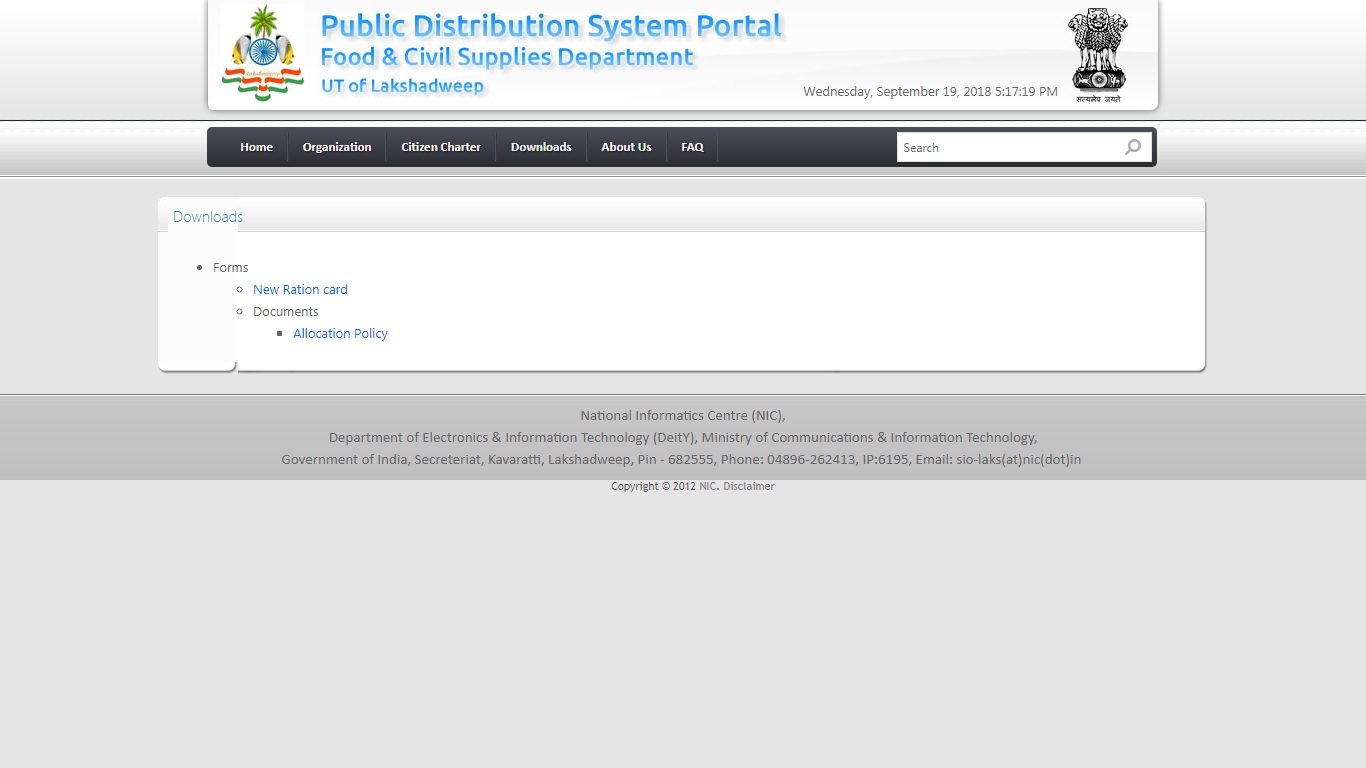Open the New Ration card form link
The height and width of the screenshot is (768, 1366).
tap(300, 289)
